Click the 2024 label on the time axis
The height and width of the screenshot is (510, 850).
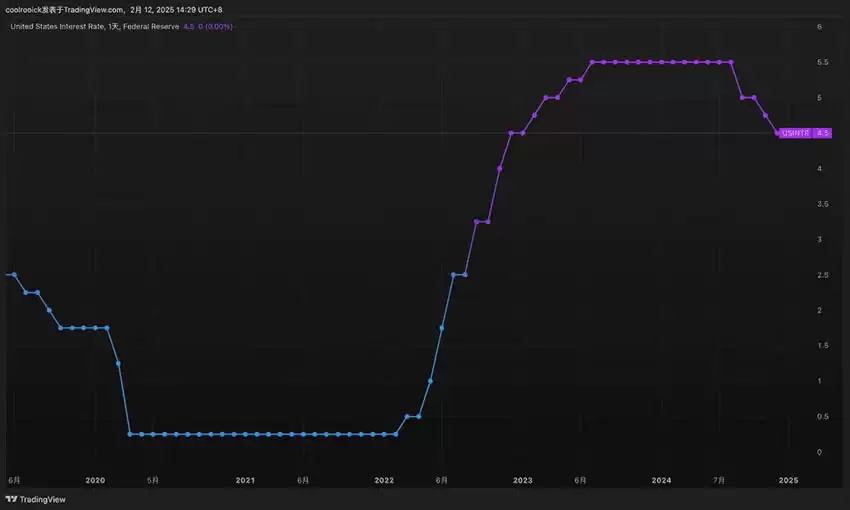tap(661, 480)
